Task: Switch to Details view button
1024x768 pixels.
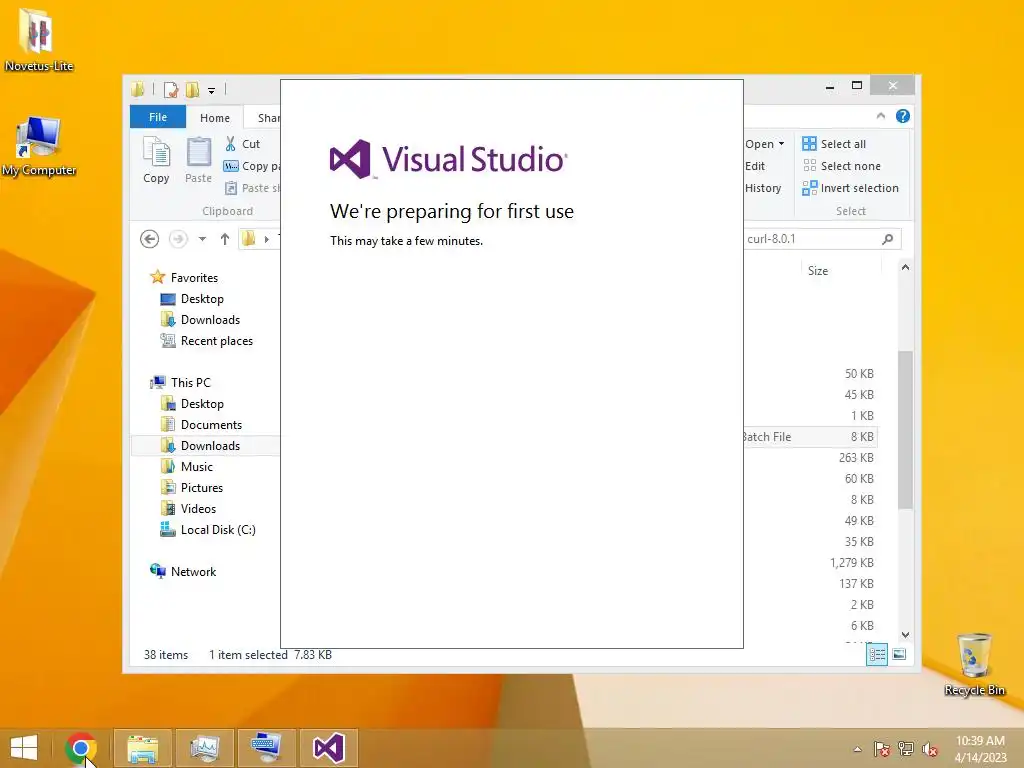Action: point(877,654)
